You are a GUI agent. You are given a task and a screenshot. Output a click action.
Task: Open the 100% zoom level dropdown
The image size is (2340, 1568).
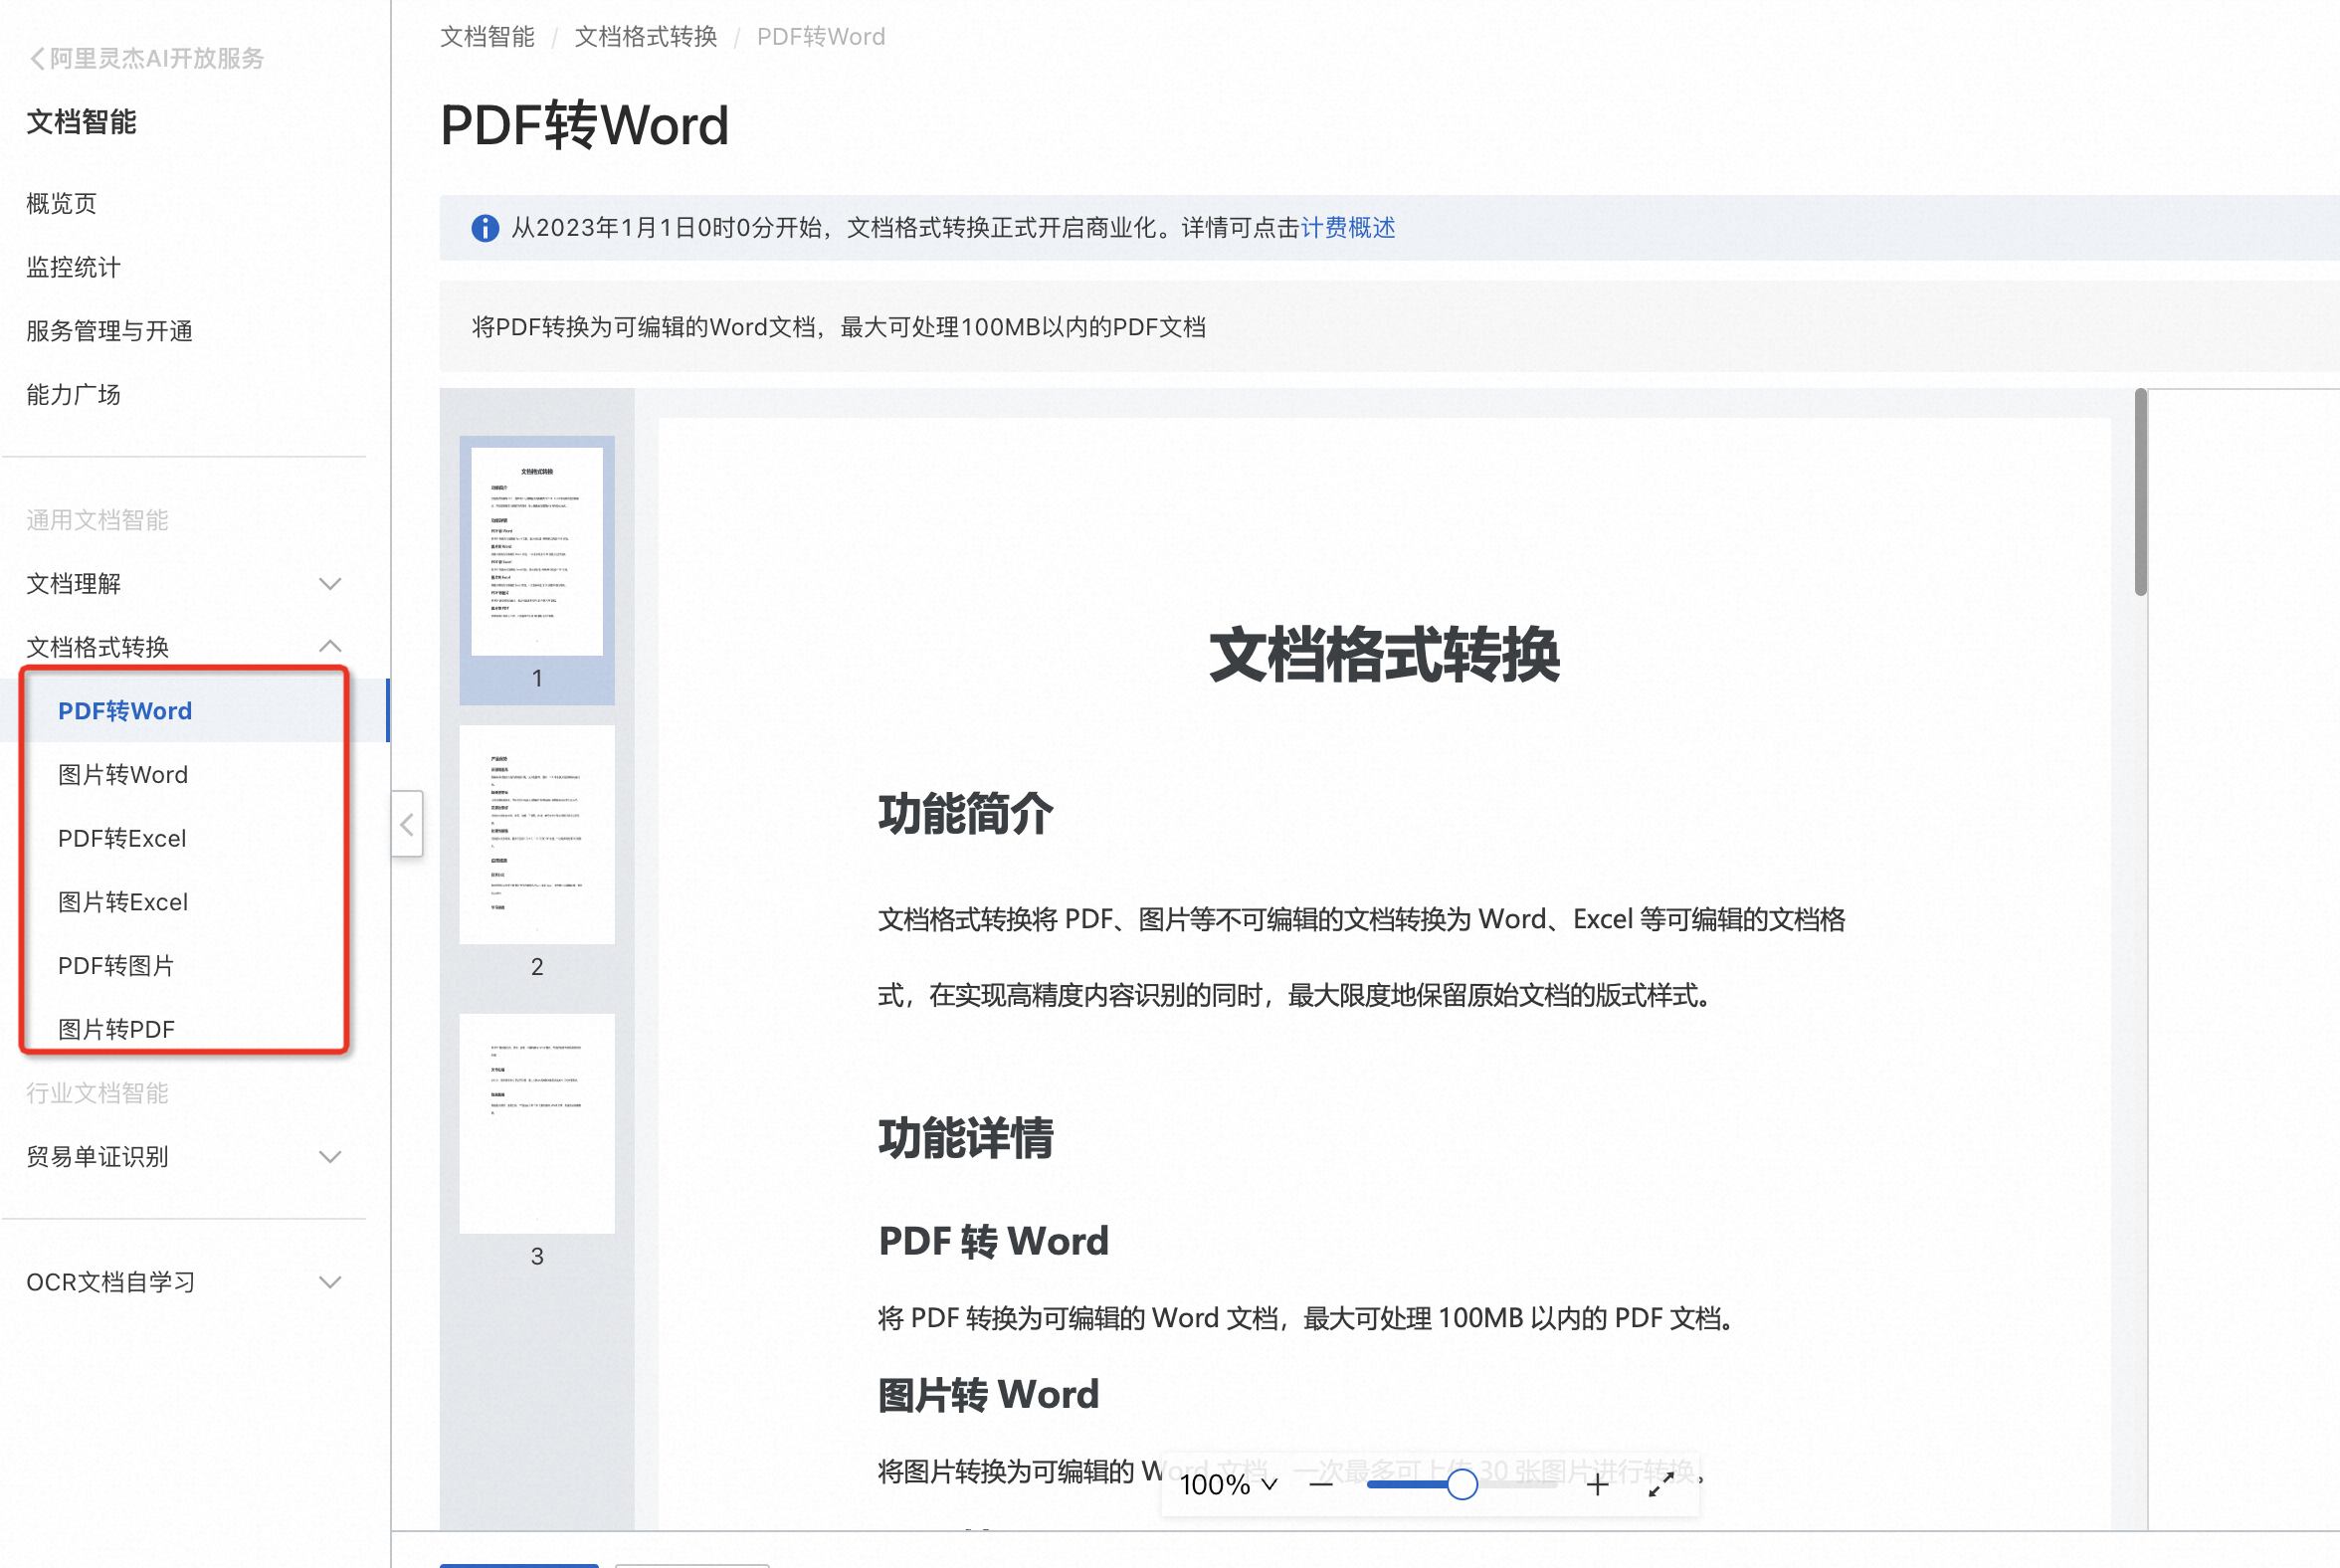[x=1228, y=1485]
